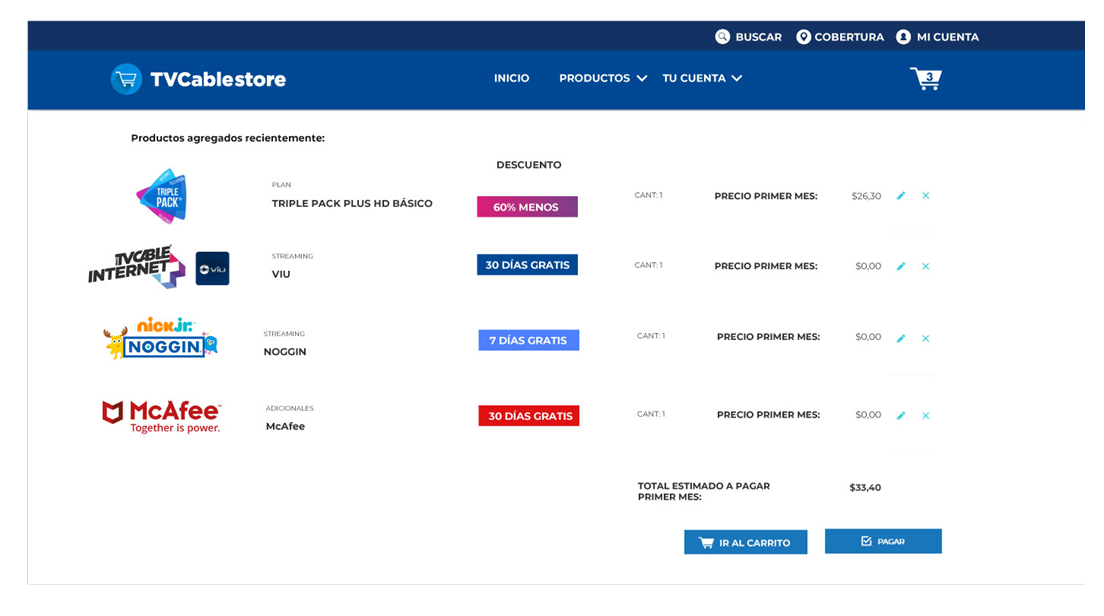
Task: Expand the PRODUCTOS dropdown chevron
Action: [x=641, y=78]
